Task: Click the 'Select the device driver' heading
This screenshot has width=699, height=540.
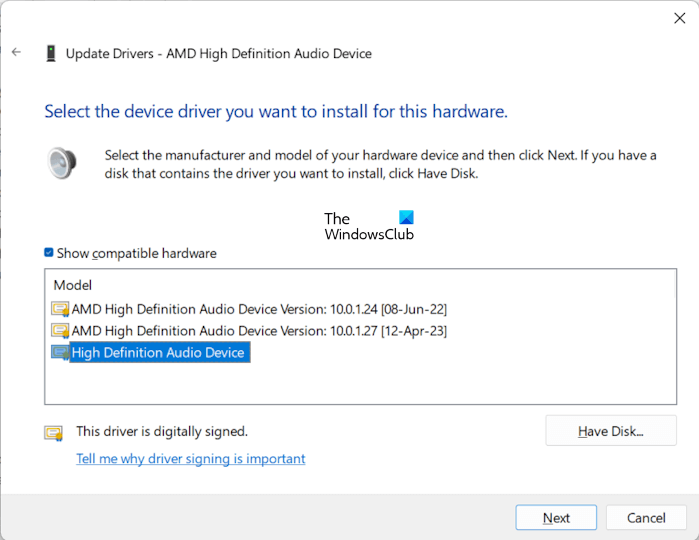Action: click(276, 111)
